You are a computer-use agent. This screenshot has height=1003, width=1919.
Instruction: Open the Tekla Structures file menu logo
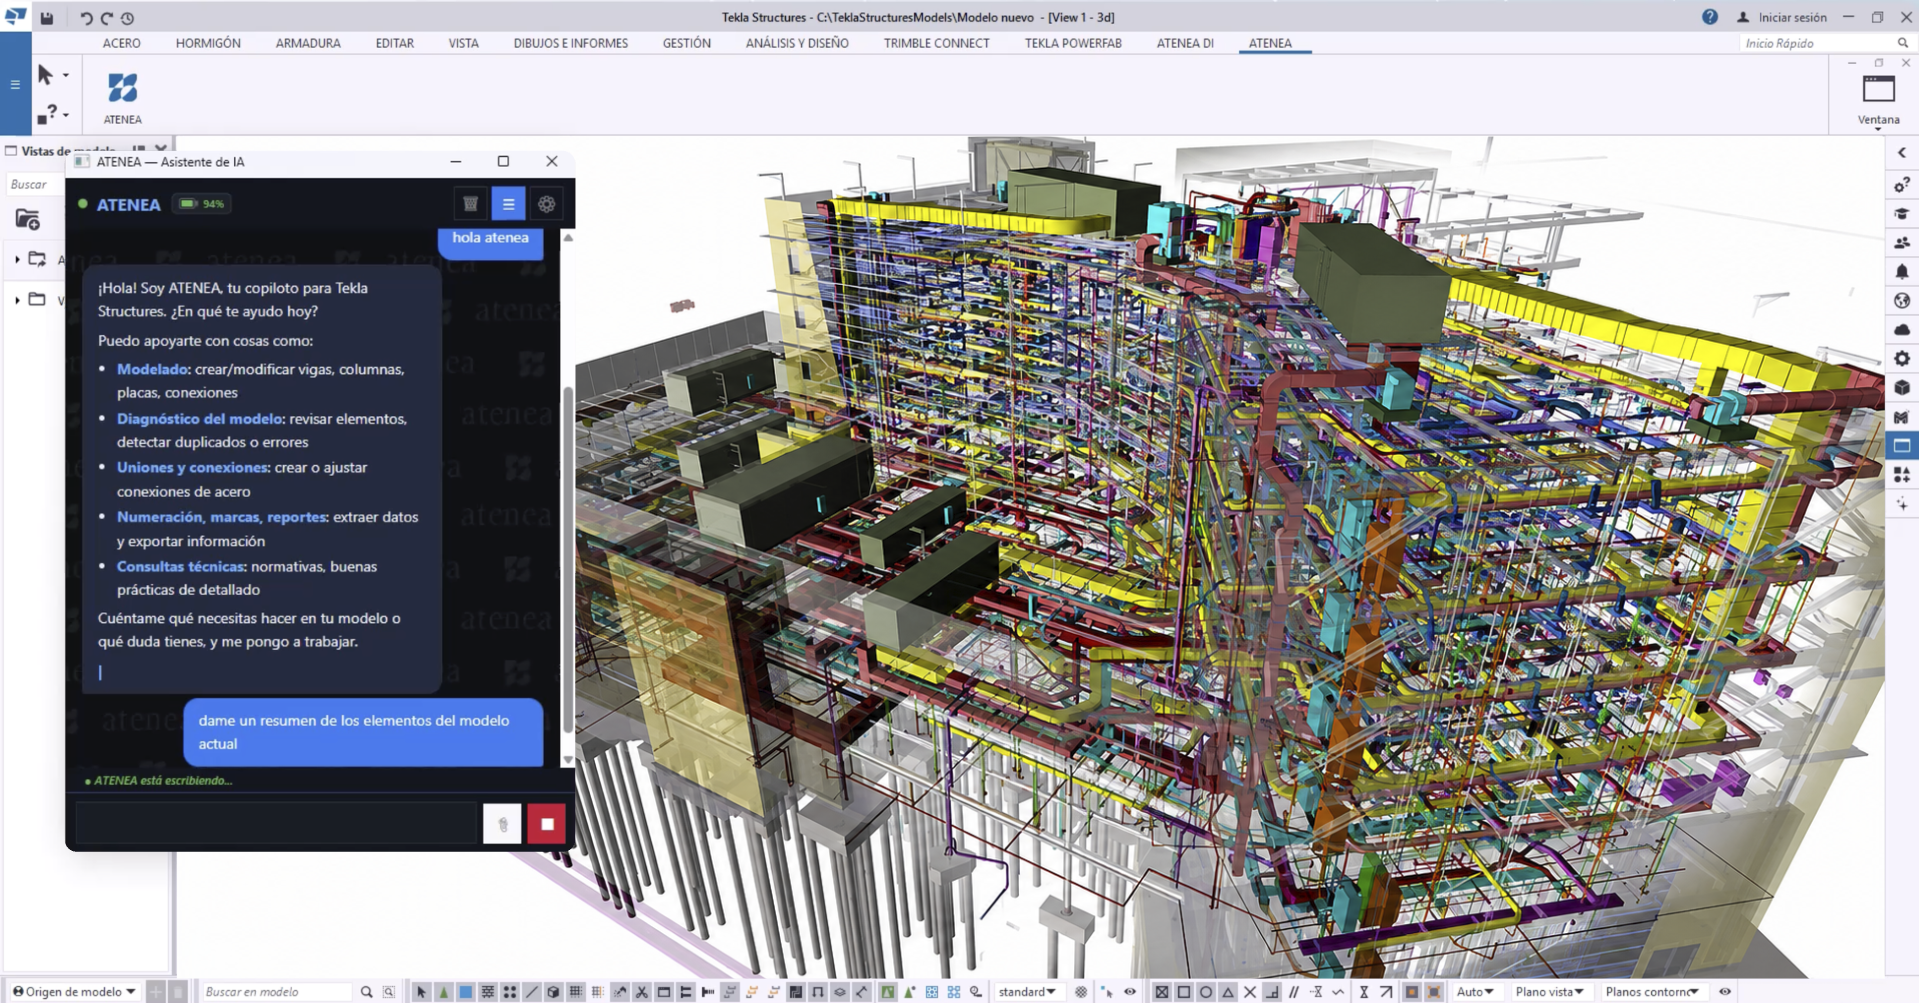tap(15, 16)
